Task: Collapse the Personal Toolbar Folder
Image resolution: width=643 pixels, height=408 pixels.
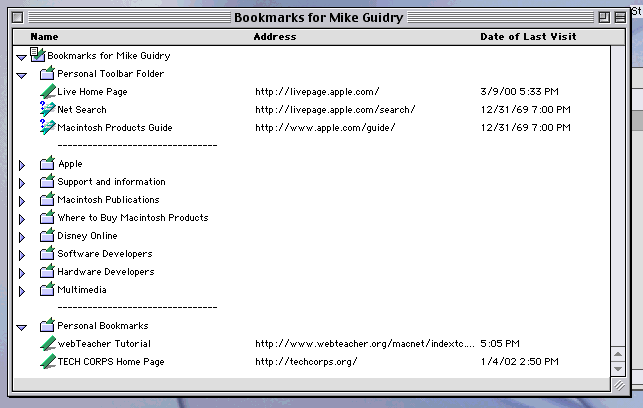Action: point(21,74)
